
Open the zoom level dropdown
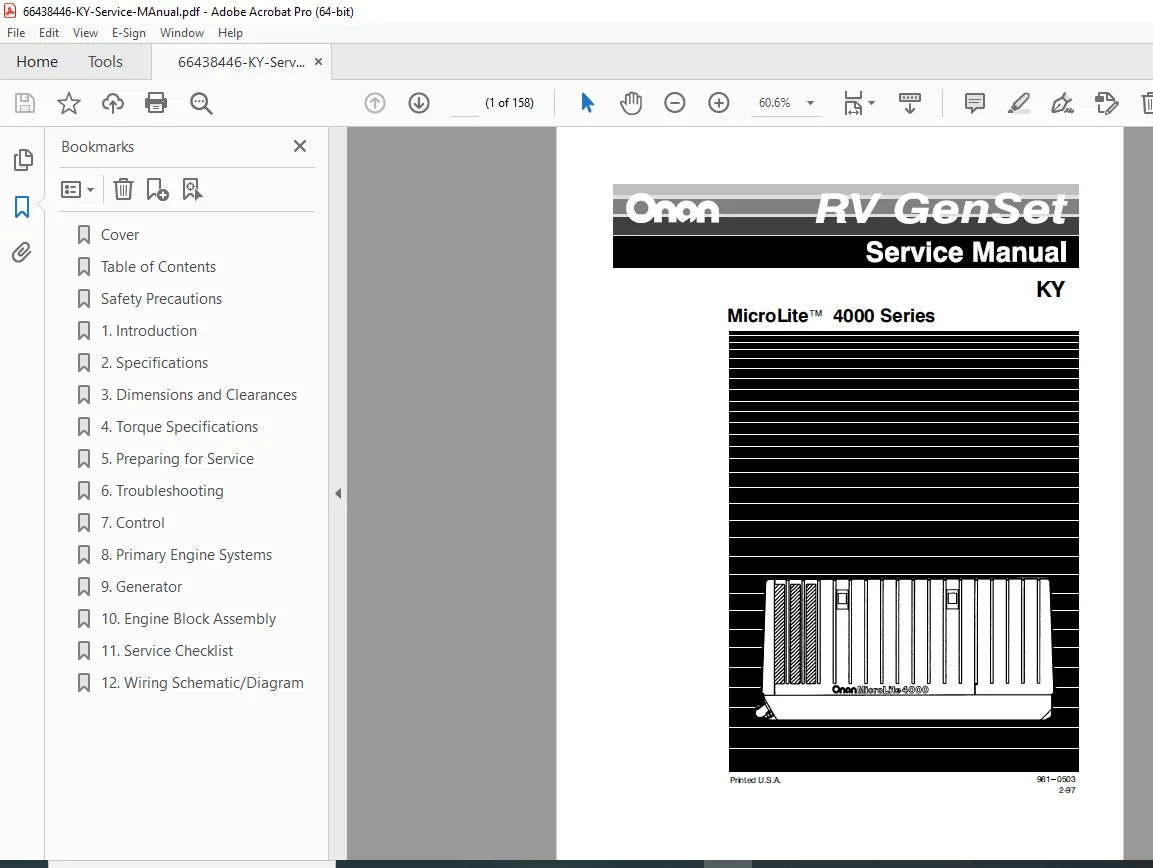click(x=810, y=103)
